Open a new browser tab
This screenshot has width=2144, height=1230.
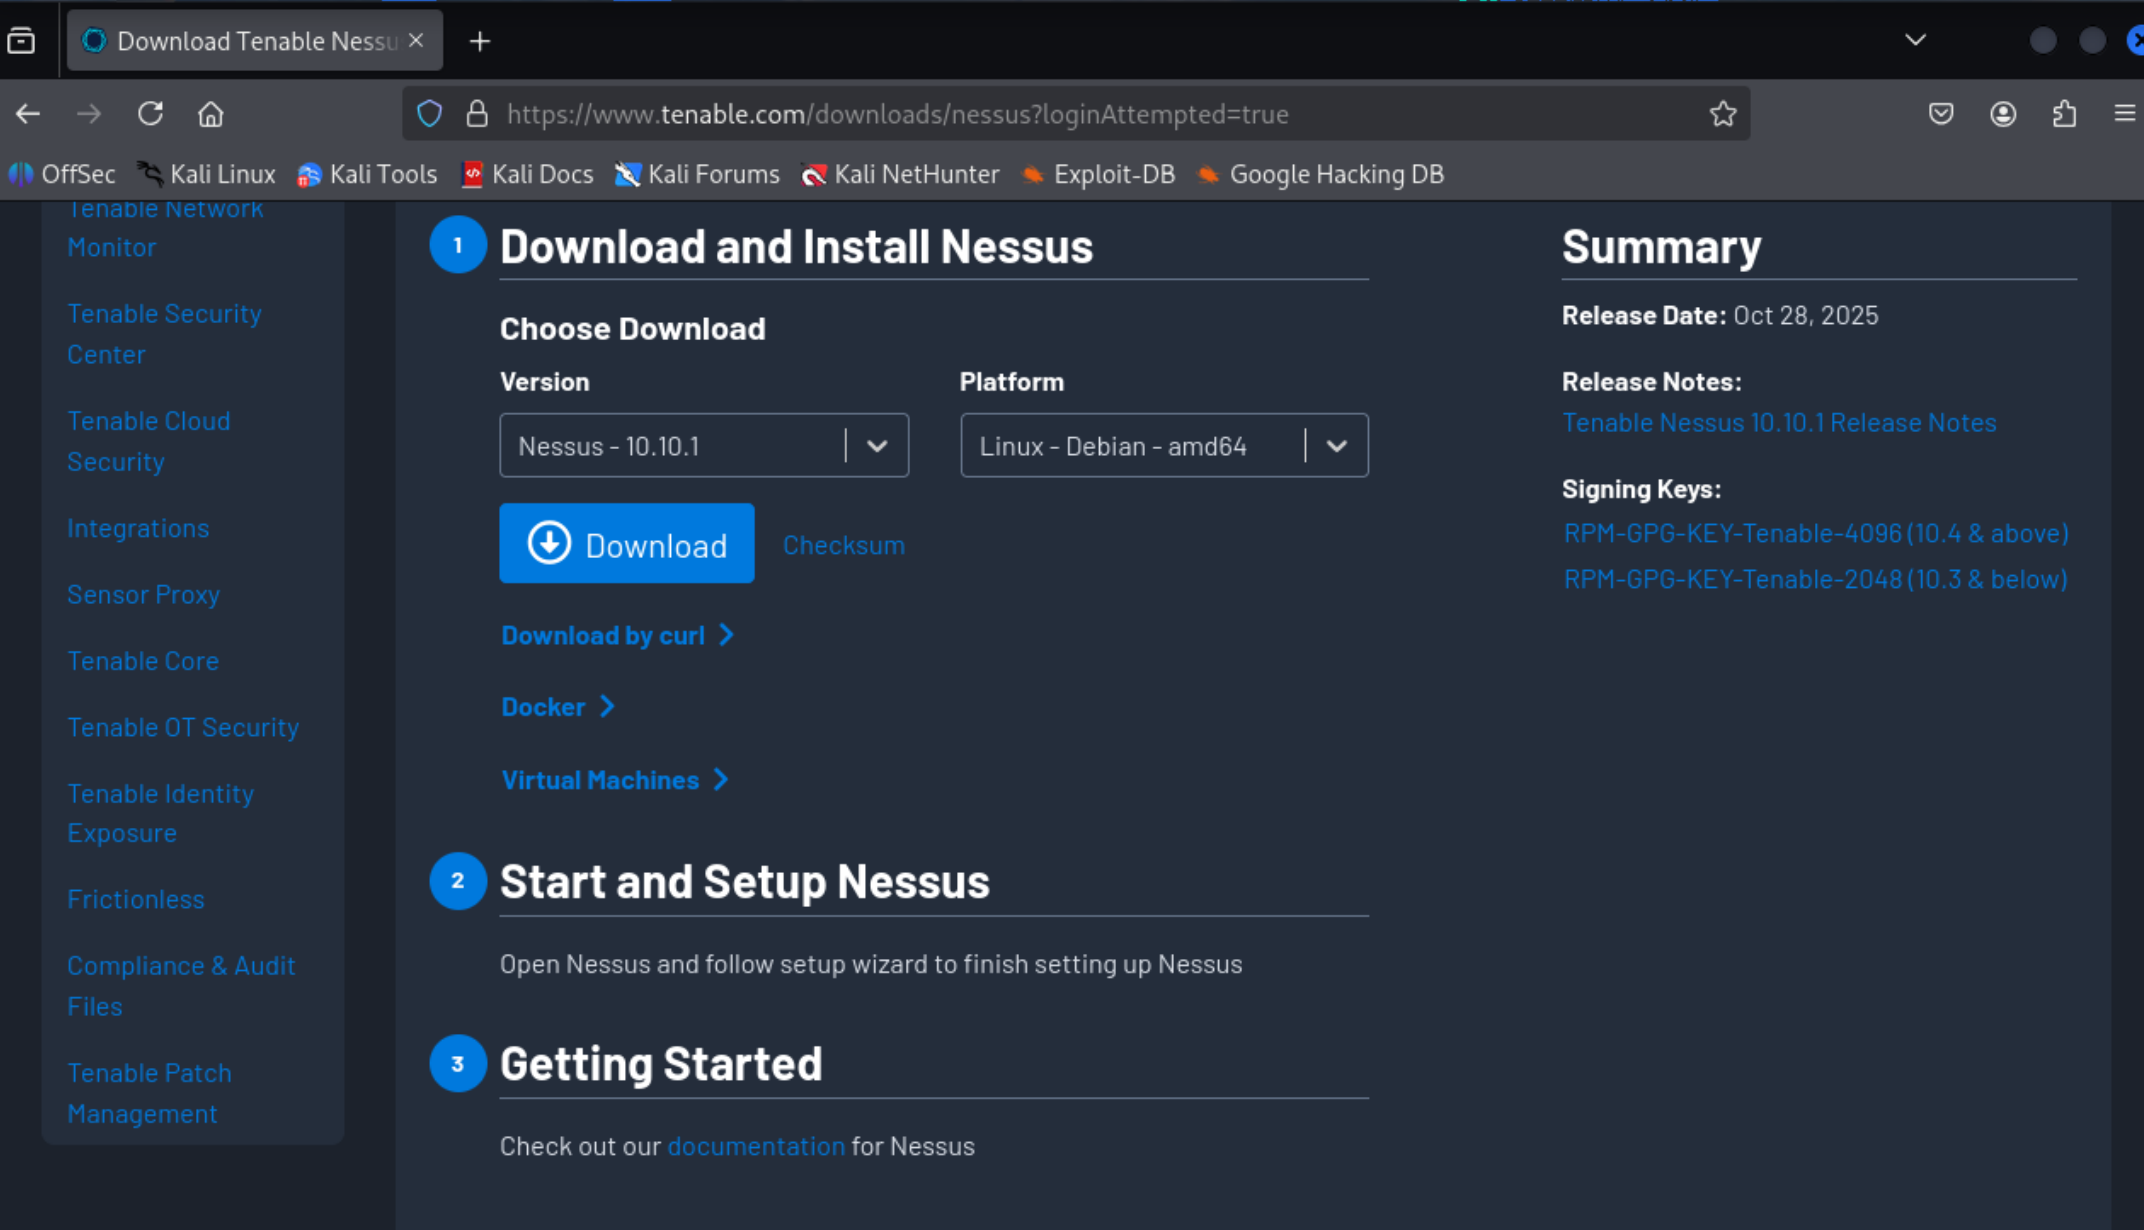480,41
